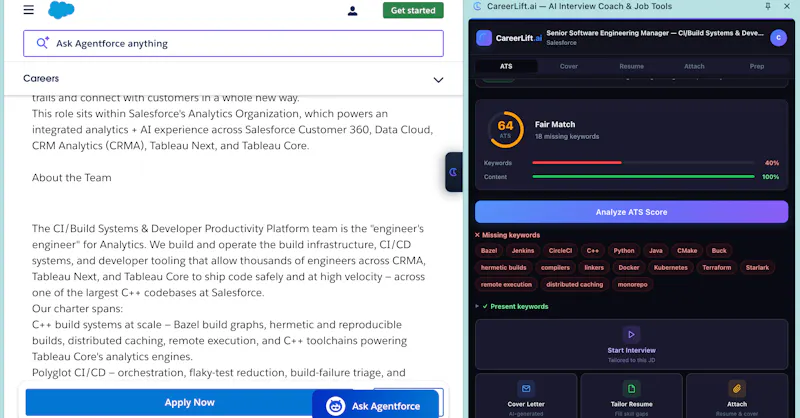The width and height of the screenshot is (800, 418).
Task: Click the Ask Agentforce search field
Action: 233,43
